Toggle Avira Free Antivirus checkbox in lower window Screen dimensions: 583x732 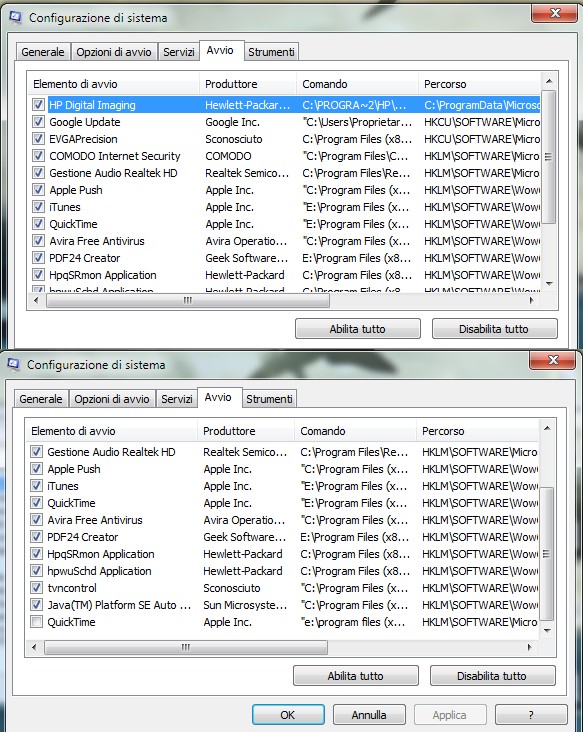click(36, 520)
